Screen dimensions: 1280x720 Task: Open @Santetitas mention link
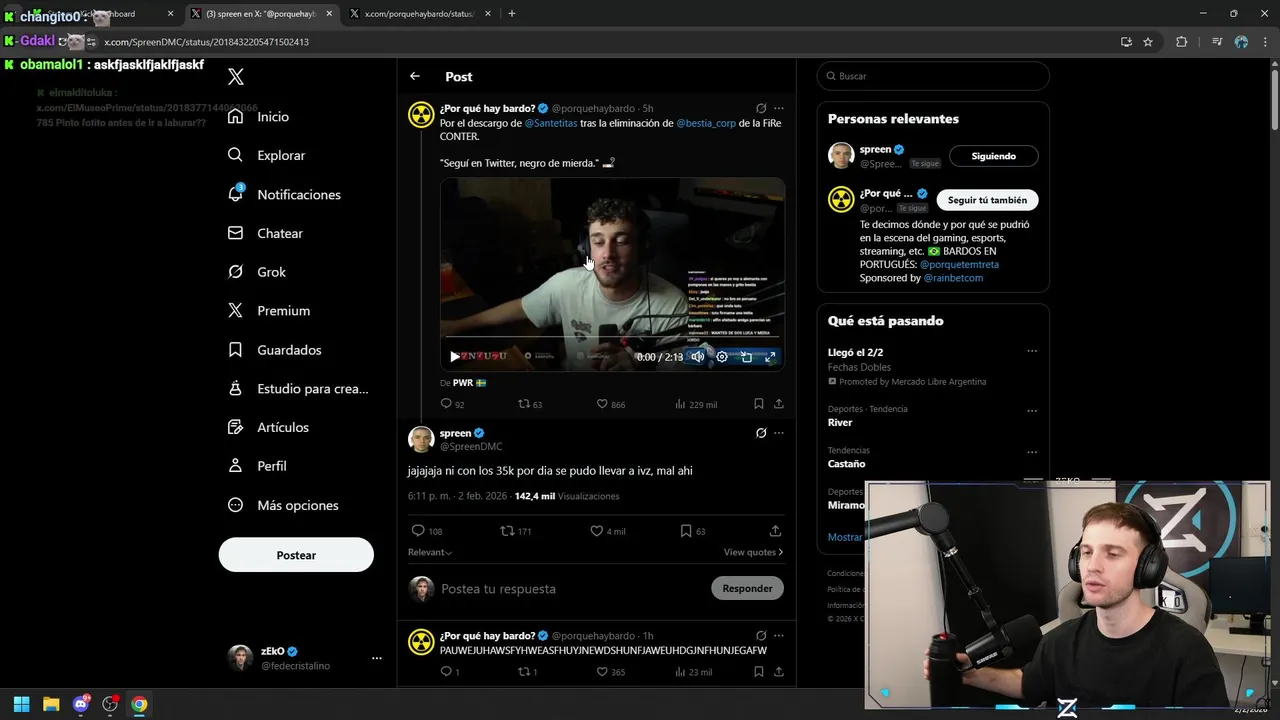[551, 123]
